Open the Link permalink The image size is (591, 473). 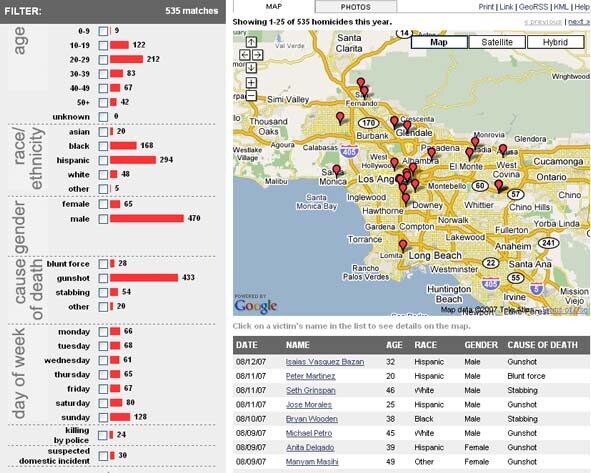tap(506, 7)
